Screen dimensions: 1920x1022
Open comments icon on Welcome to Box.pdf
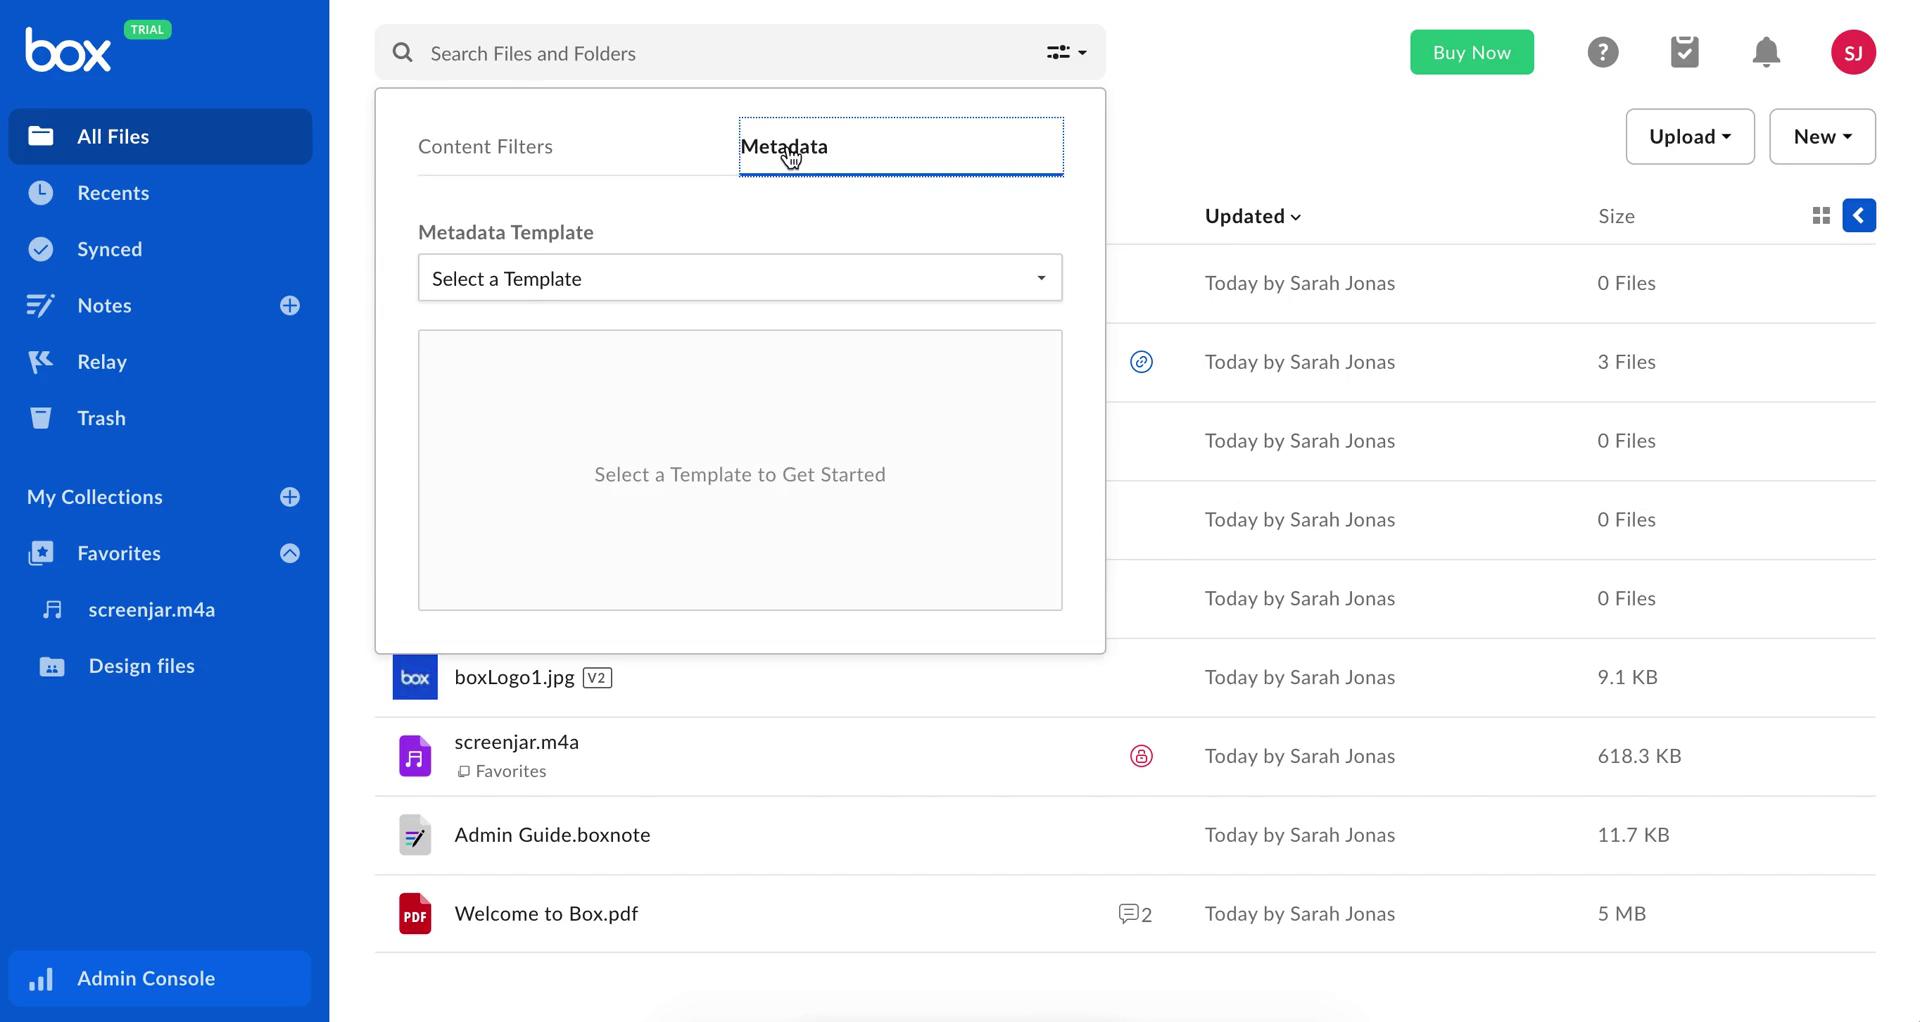pyautogui.click(x=1135, y=914)
